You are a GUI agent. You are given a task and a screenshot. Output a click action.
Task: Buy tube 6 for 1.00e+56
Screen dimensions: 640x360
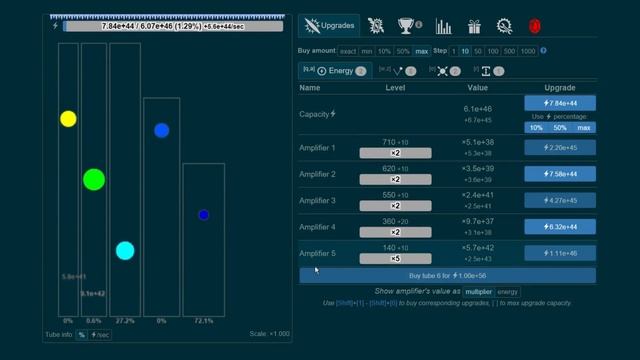447,276
